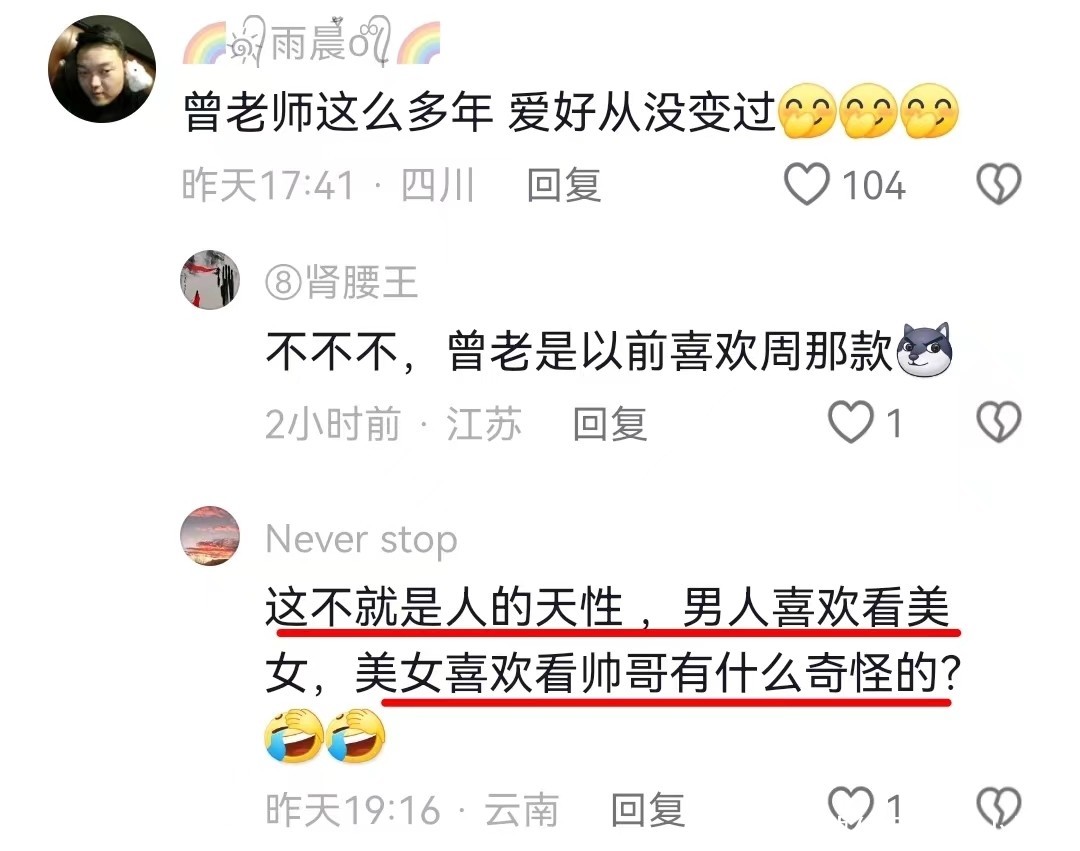Dislike the Never stop reply
This screenshot has width=1080, height=851.
[999, 807]
